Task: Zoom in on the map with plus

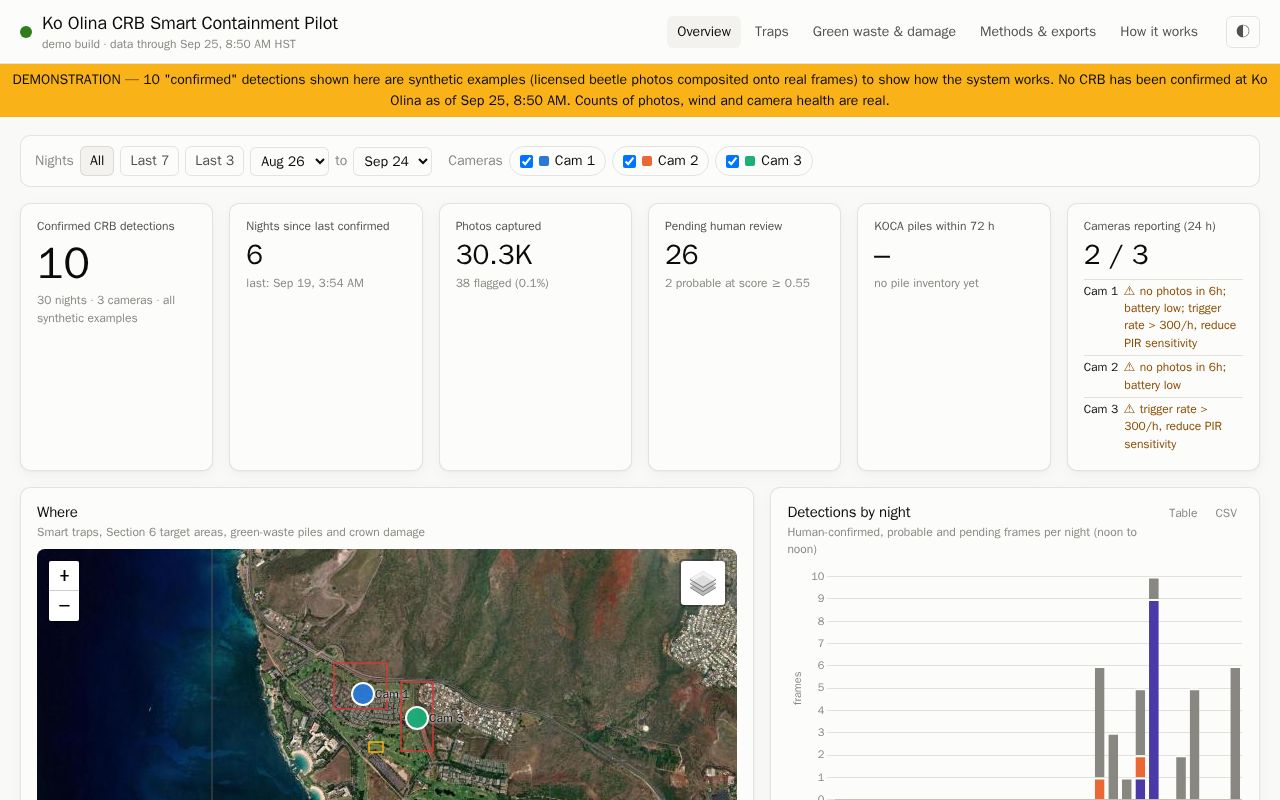Action: pos(64,576)
